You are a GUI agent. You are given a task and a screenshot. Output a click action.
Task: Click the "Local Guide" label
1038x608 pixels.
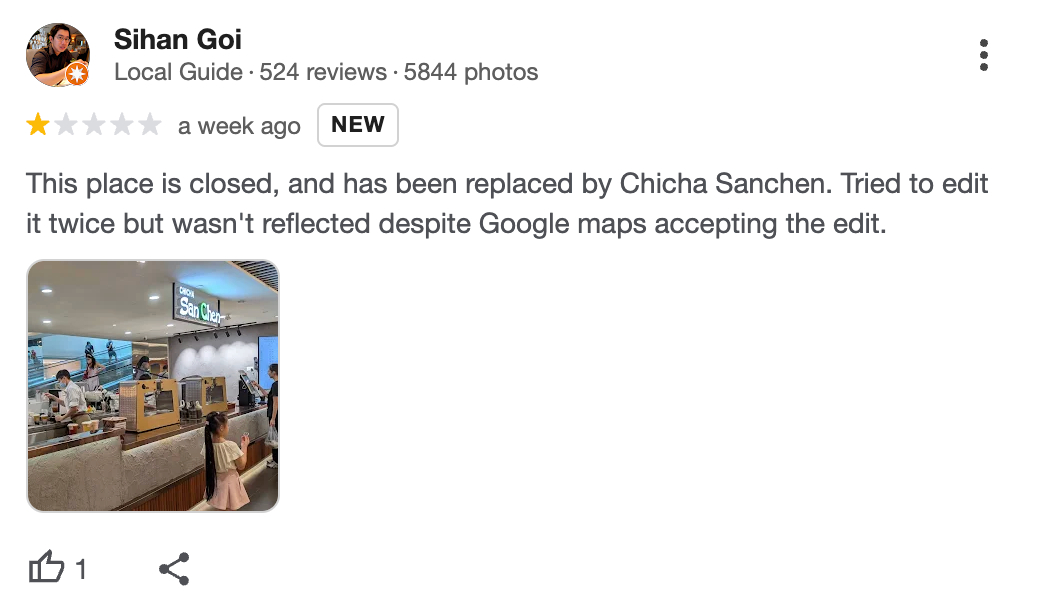click(178, 72)
